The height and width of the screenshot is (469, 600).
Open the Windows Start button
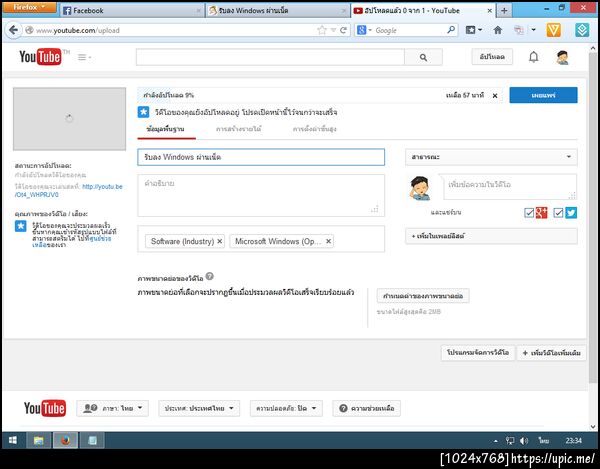point(13,440)
